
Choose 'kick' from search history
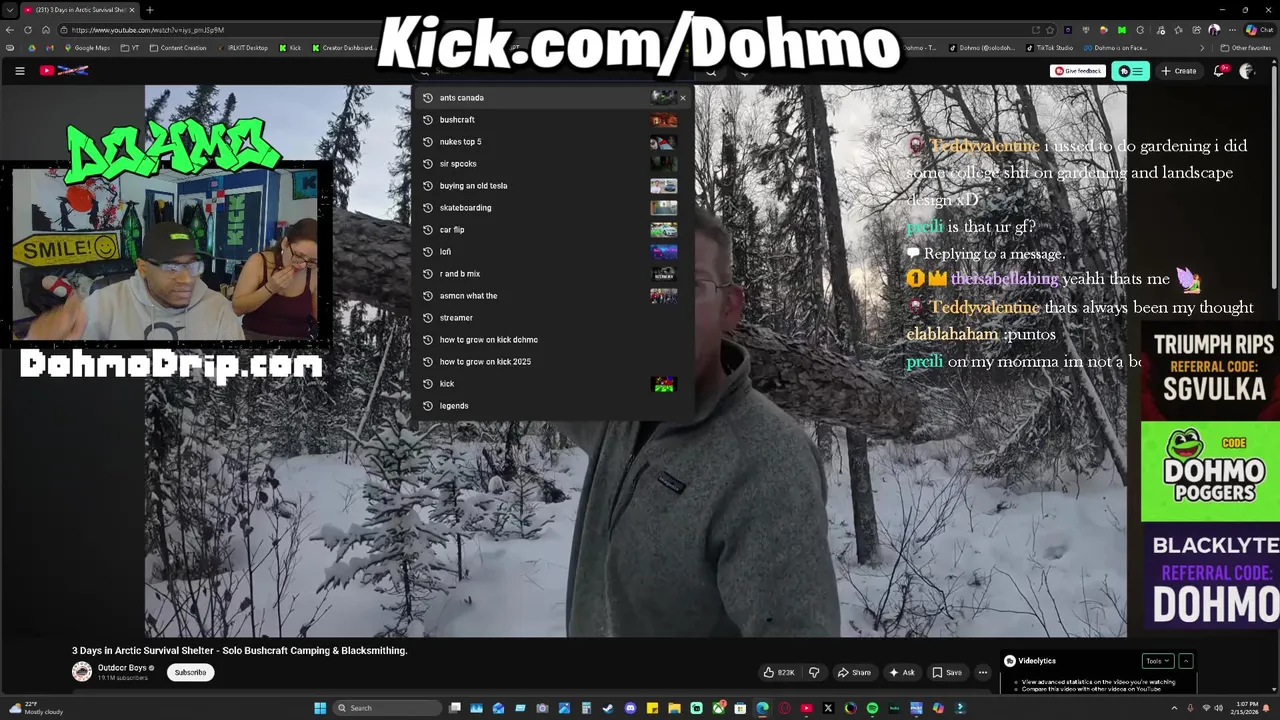coord(552,384)
